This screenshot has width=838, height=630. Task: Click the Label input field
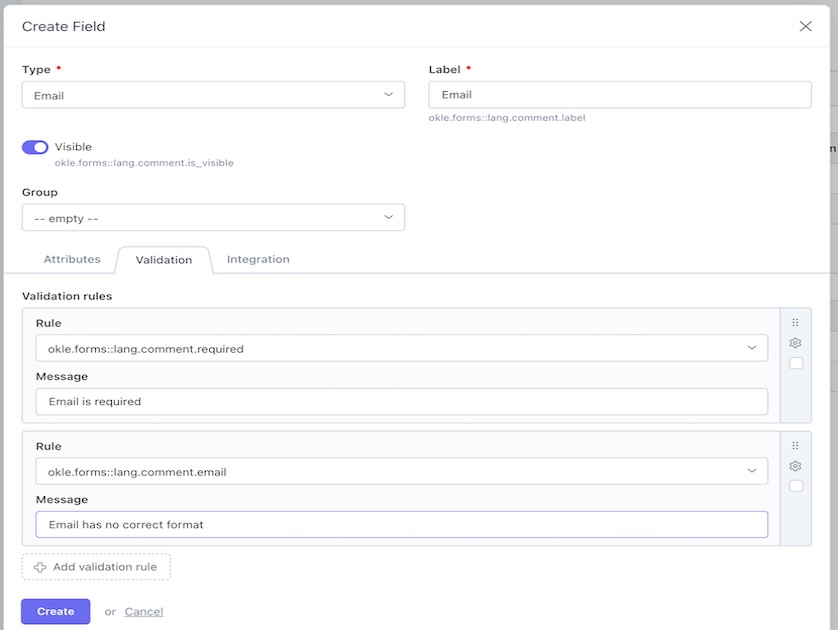point(619,95)
